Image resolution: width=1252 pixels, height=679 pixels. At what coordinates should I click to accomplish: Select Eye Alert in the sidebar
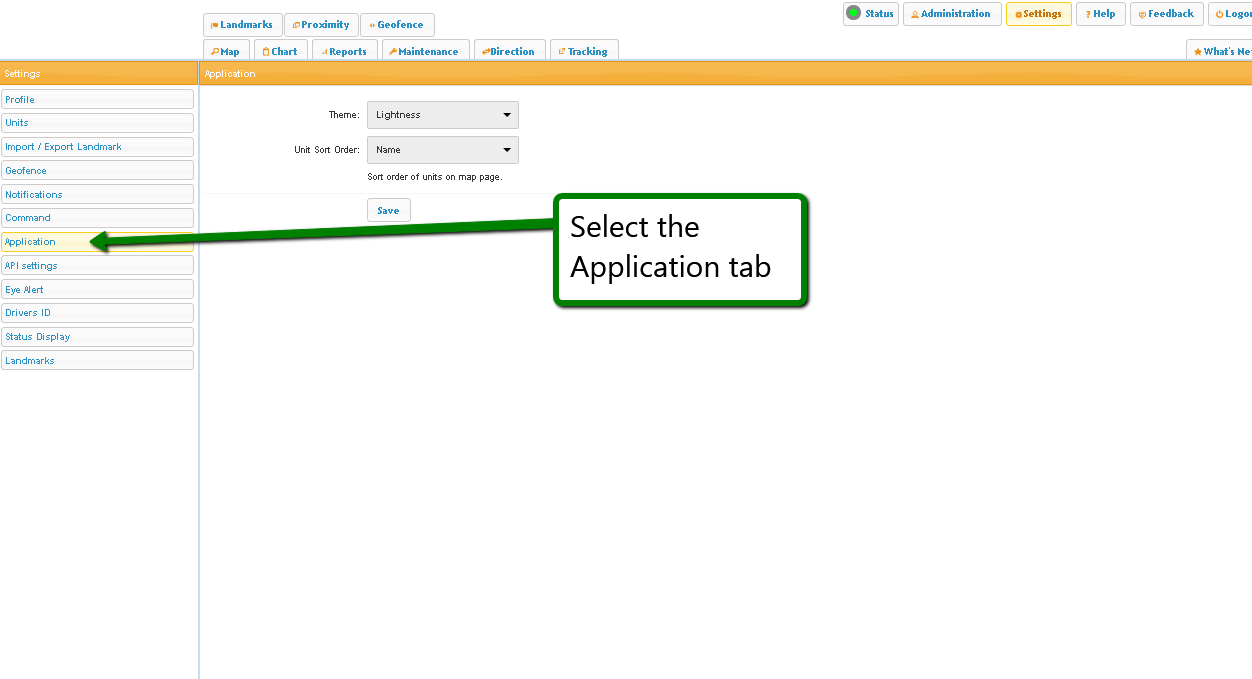click(97, 289)
